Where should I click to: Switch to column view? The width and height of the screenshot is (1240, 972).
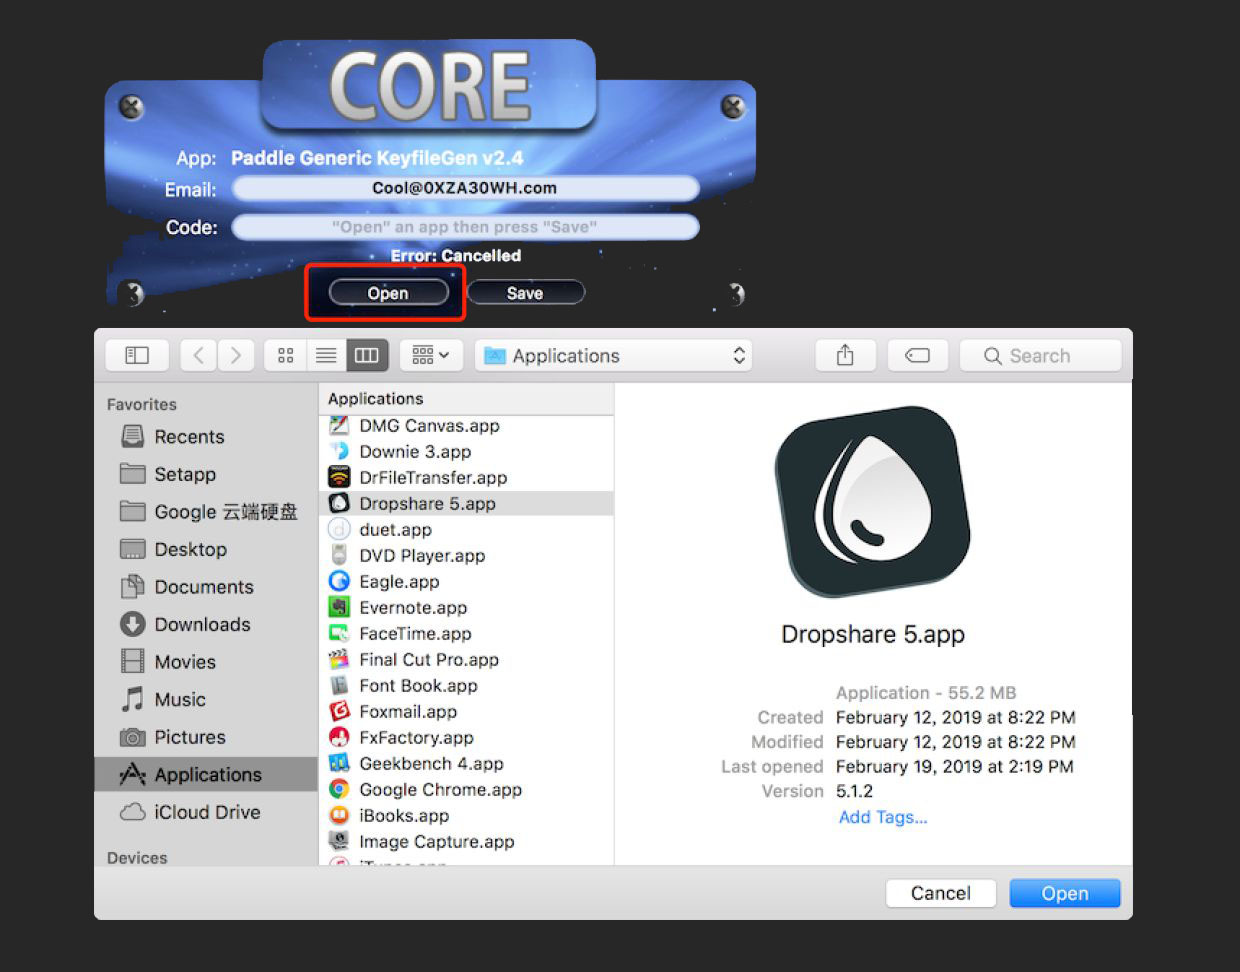[367, 355]
